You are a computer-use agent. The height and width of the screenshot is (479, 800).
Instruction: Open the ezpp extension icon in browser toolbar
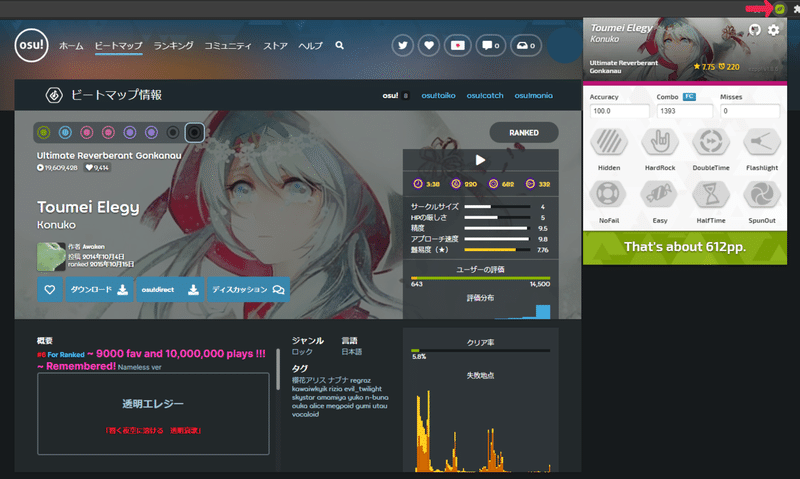pyautogui.click(x=780, y=8)
